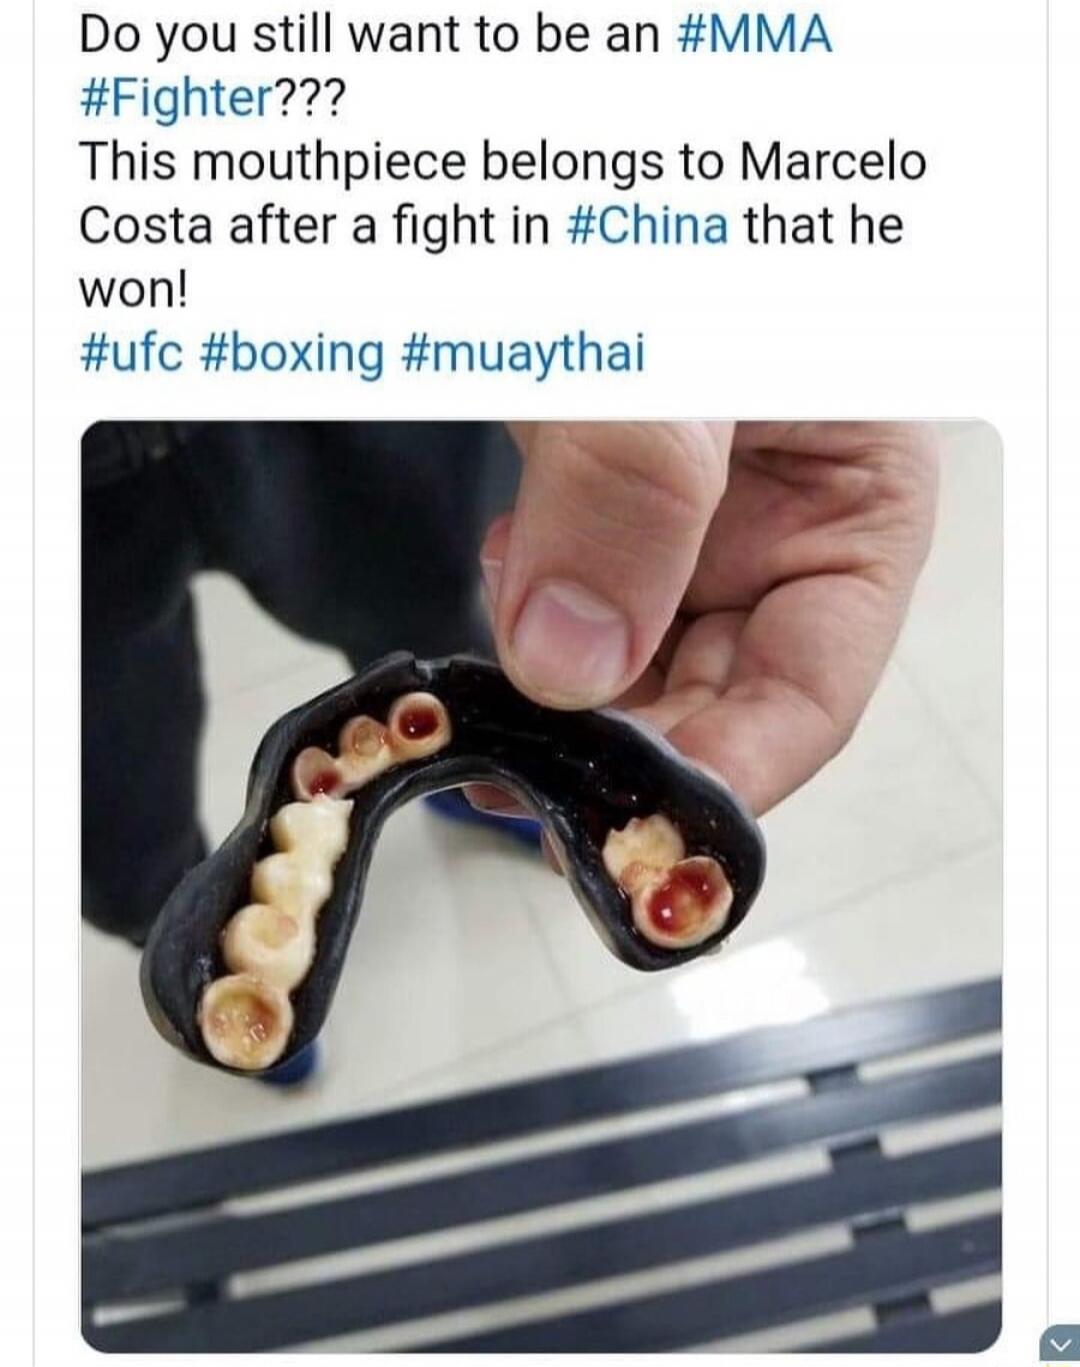Visit the #muaythai hashtag page
The height and width of the screenshot is (1367, 1080).
click(524, 353)
